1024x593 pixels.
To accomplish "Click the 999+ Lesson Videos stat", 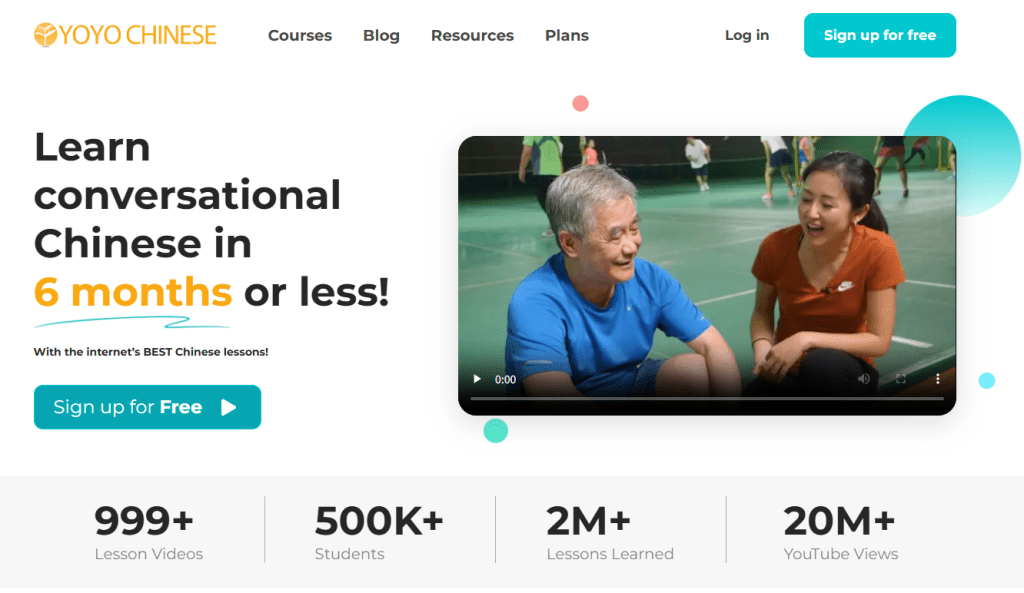I will tap(148, 532).
